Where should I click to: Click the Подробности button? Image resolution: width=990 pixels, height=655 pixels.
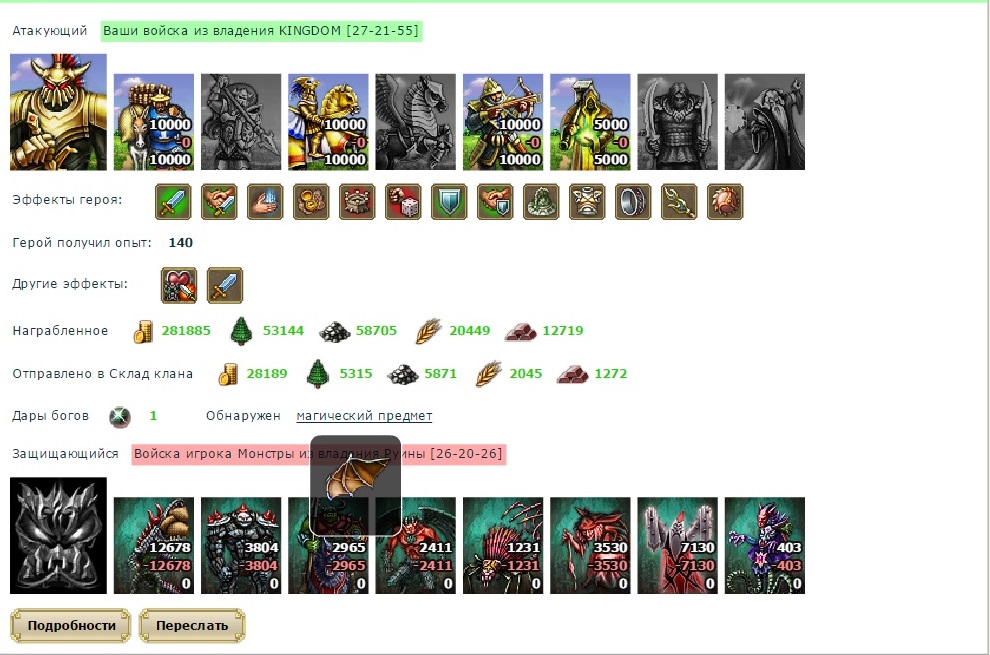pyautogui.click(x=71, y=625)
